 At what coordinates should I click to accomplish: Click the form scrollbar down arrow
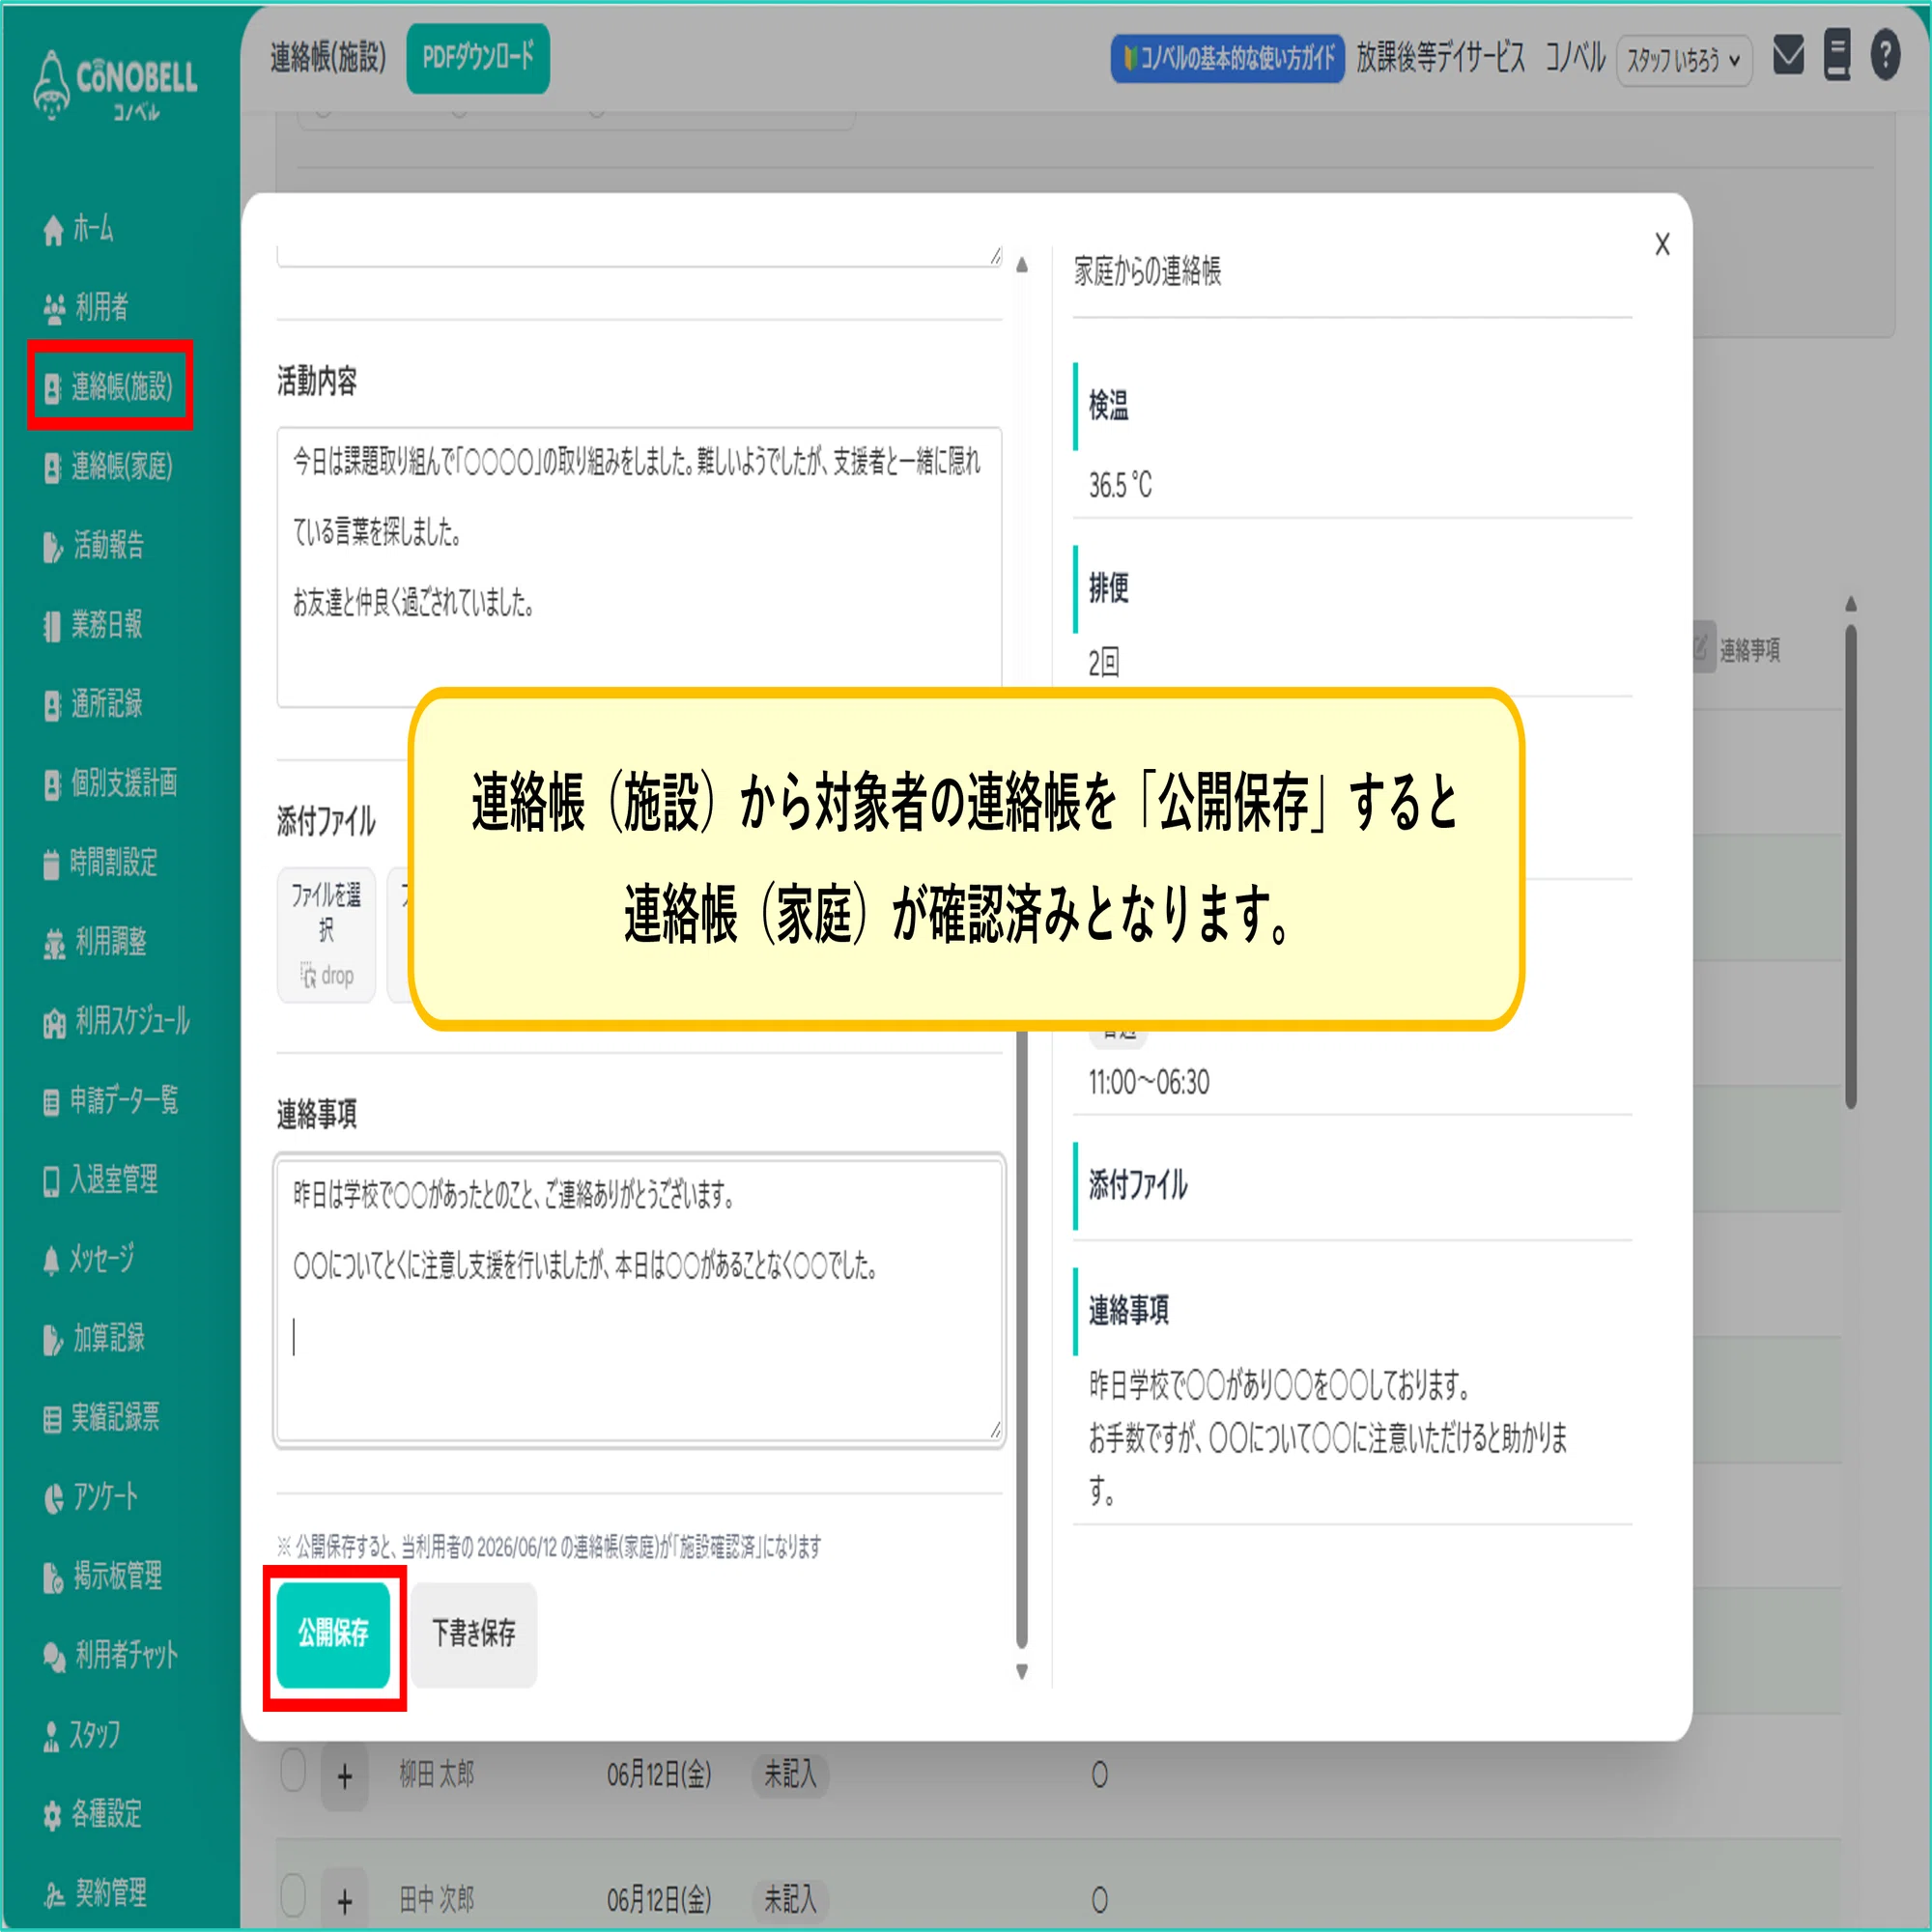(x=1022, y=1671)
